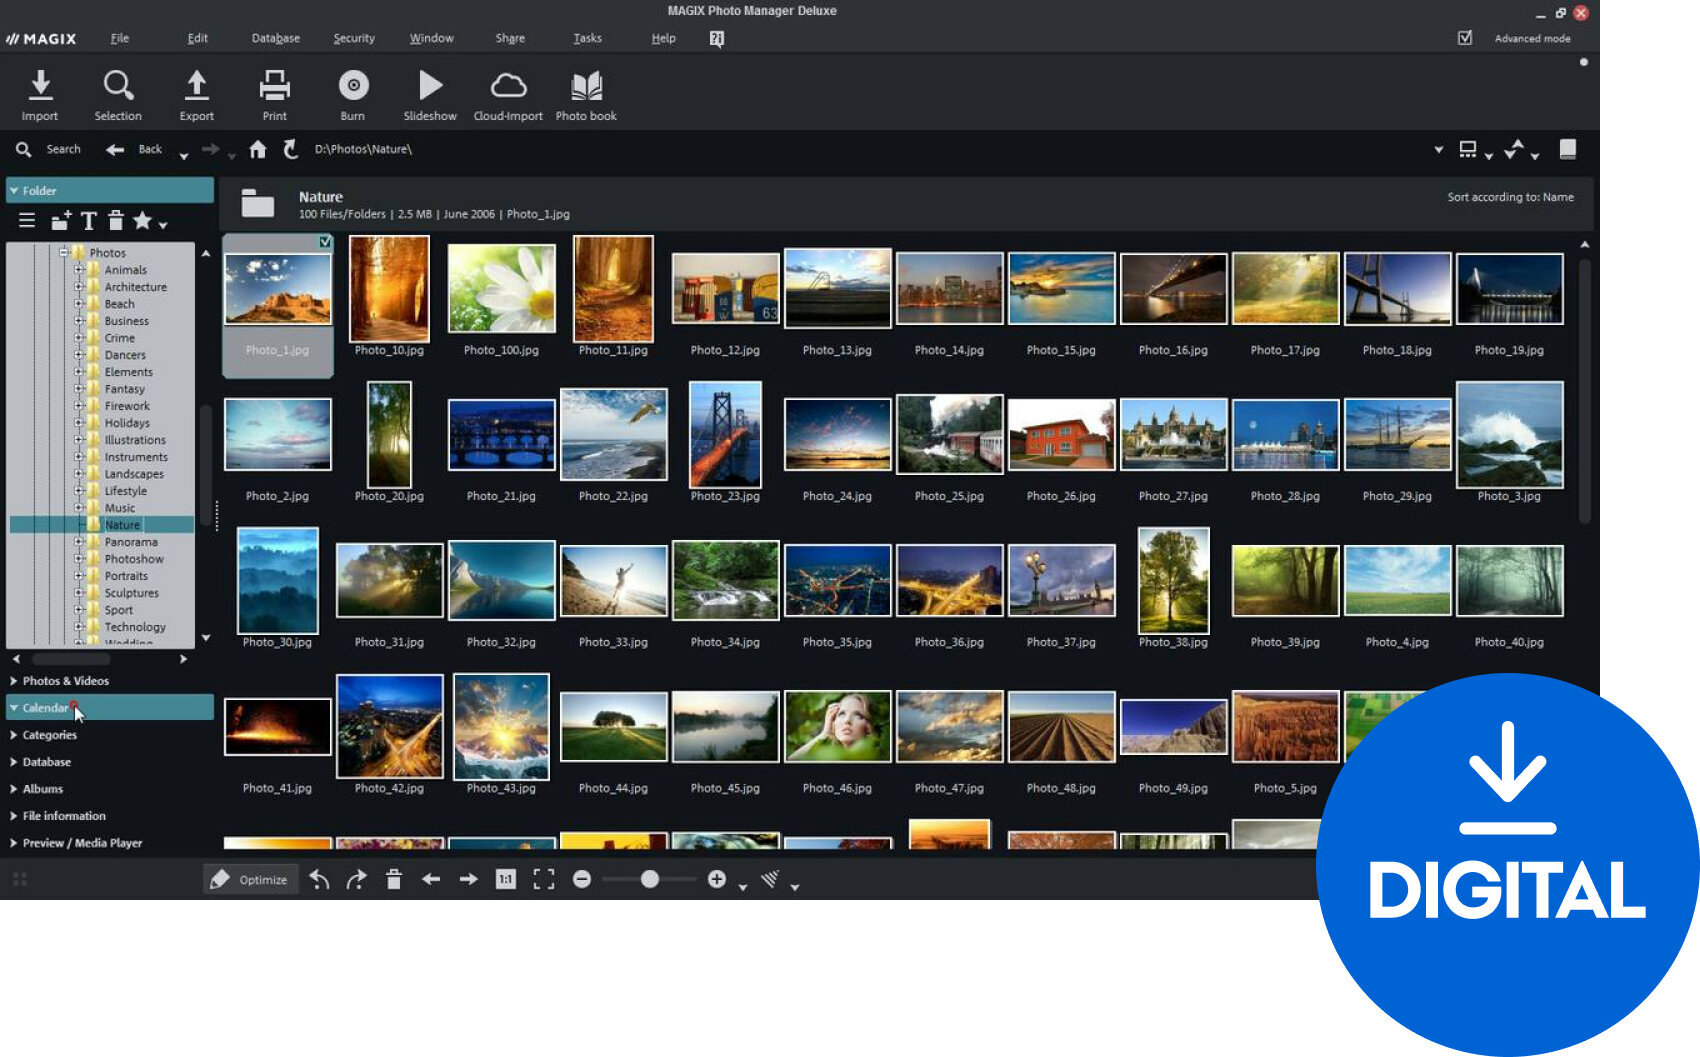This screenshot has height=1057, width=1700.
Task: Open Cloud-Import
Action: (507, 93)
